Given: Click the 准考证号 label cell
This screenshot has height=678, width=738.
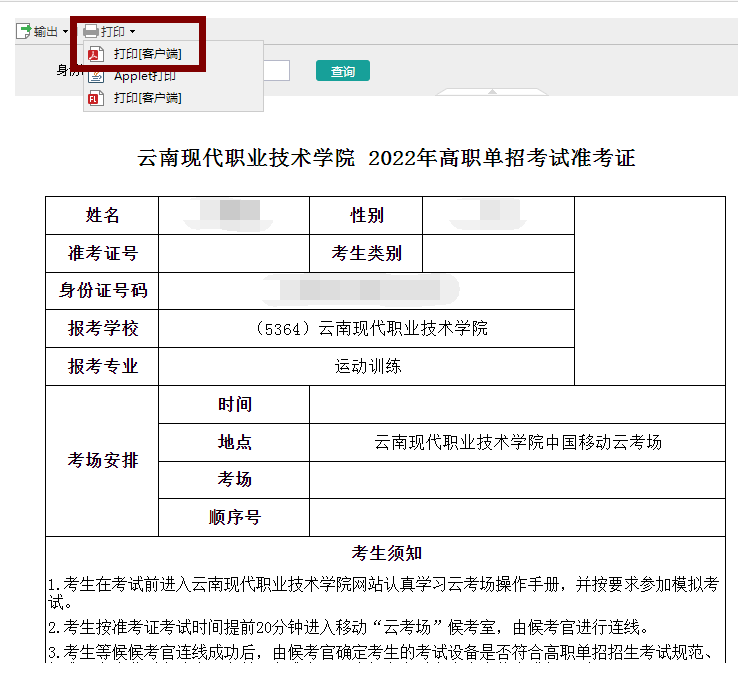Looking at the screenshot, I should click(x=102, y=253).
